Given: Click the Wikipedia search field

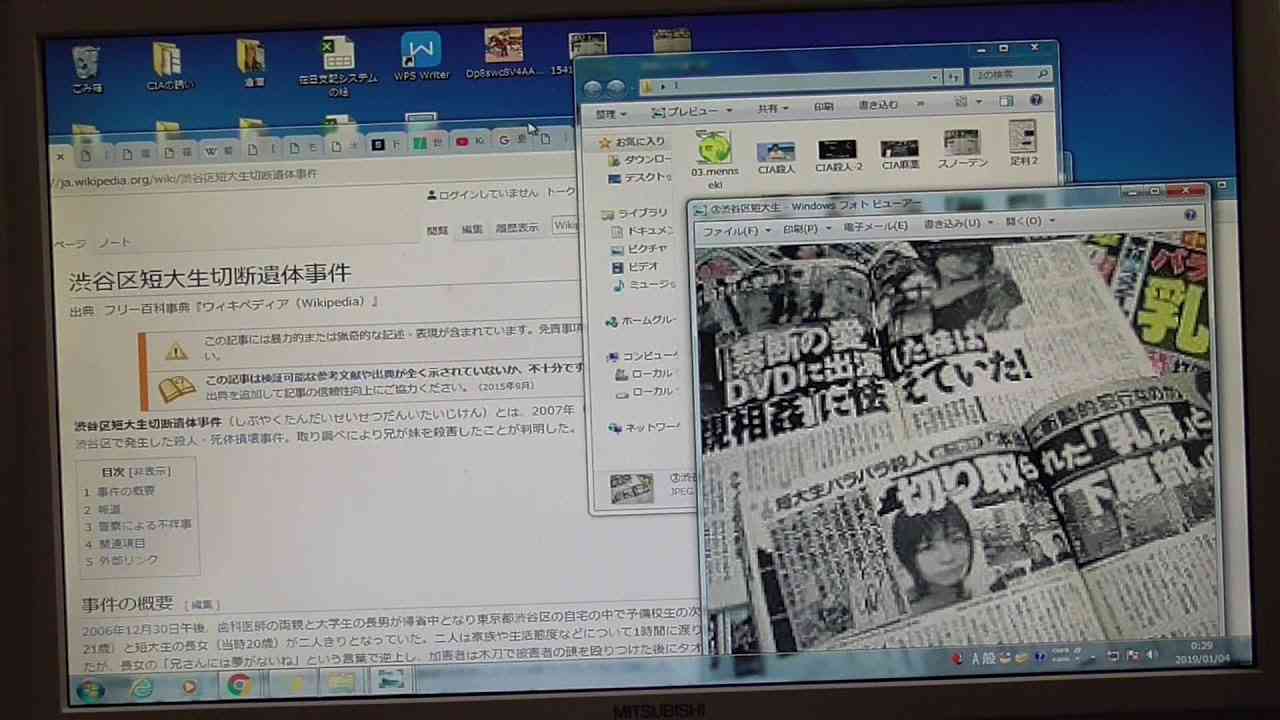Looking at the screenshot, I should (566, 225).
